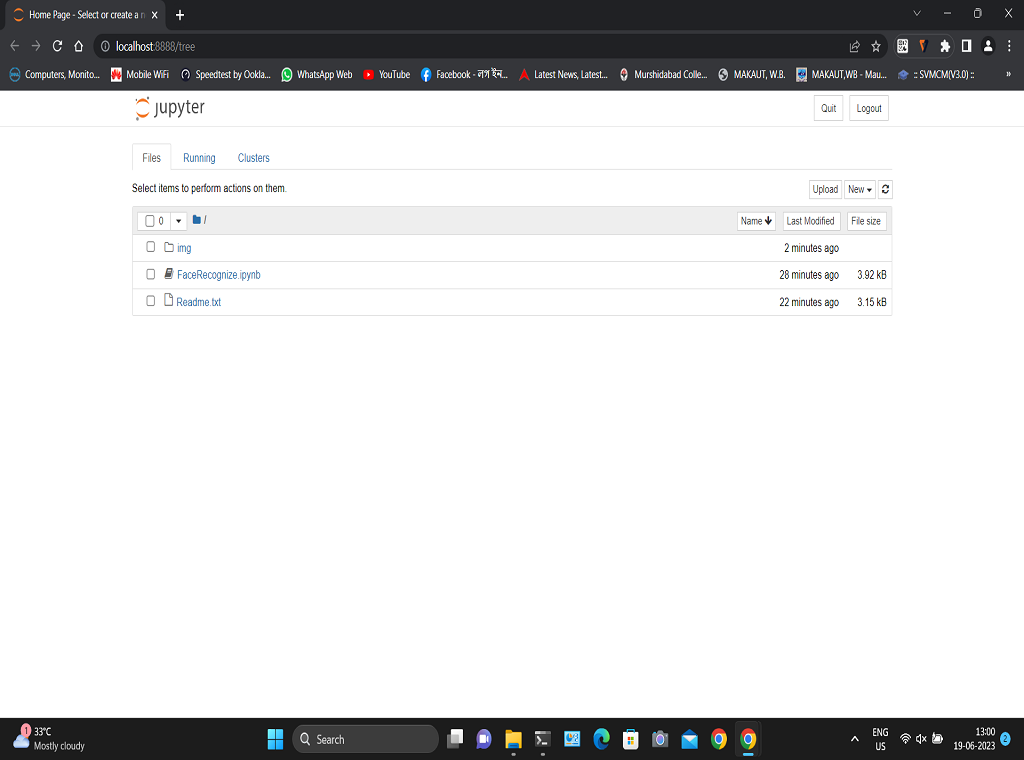1024x760 pixels.
Task: Open the browser extensions puzzle icon
Action: (x=944, y=46)
